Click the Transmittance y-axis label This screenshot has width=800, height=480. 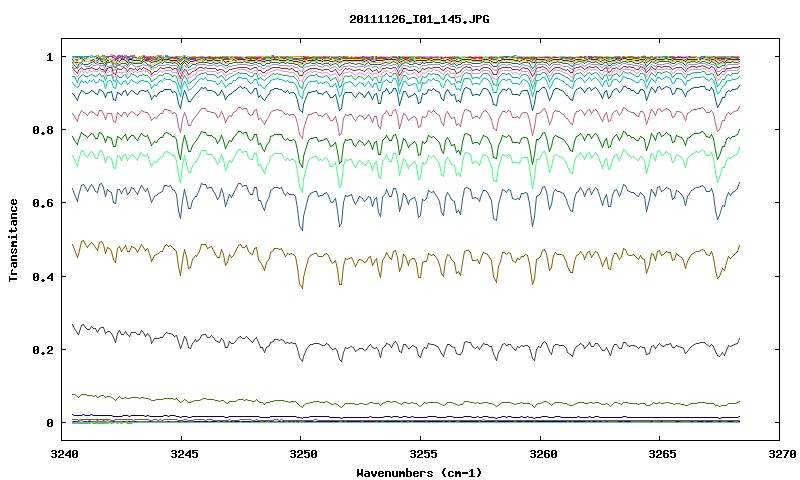click(14, 240)
